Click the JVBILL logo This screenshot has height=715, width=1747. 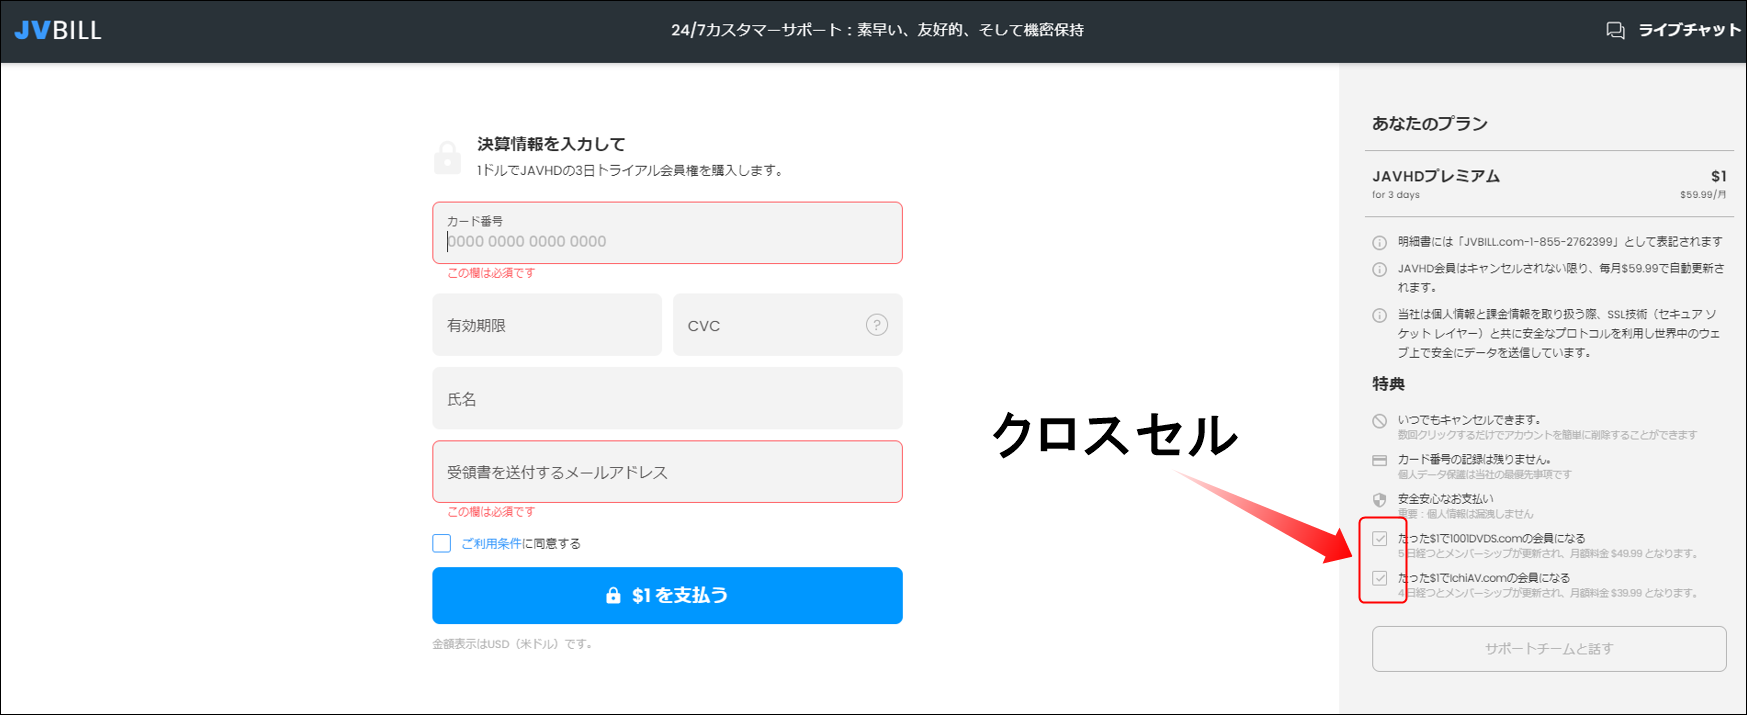coord(58,30)
